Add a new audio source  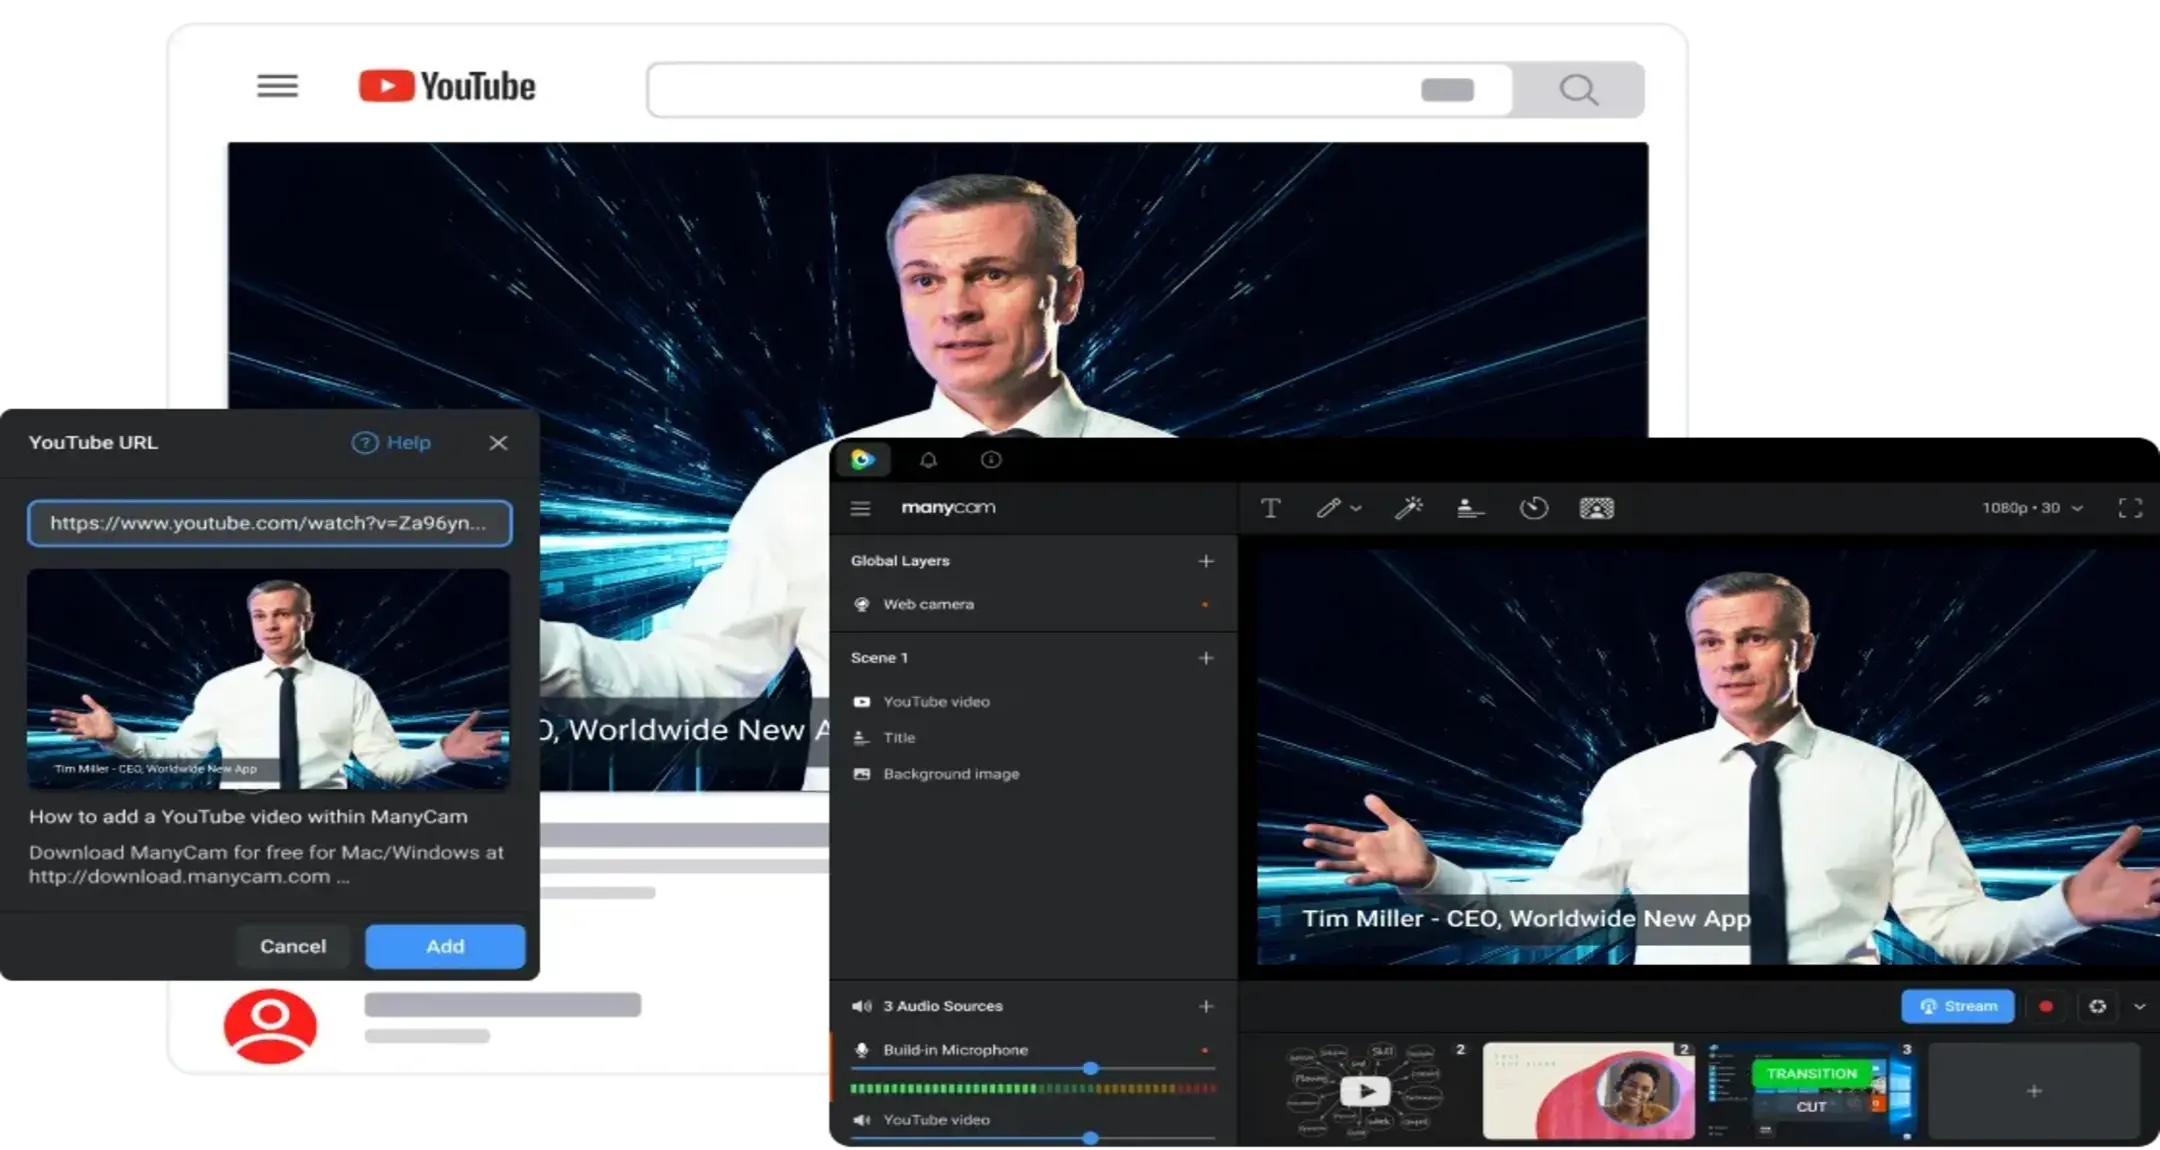coord(1206,1006)
